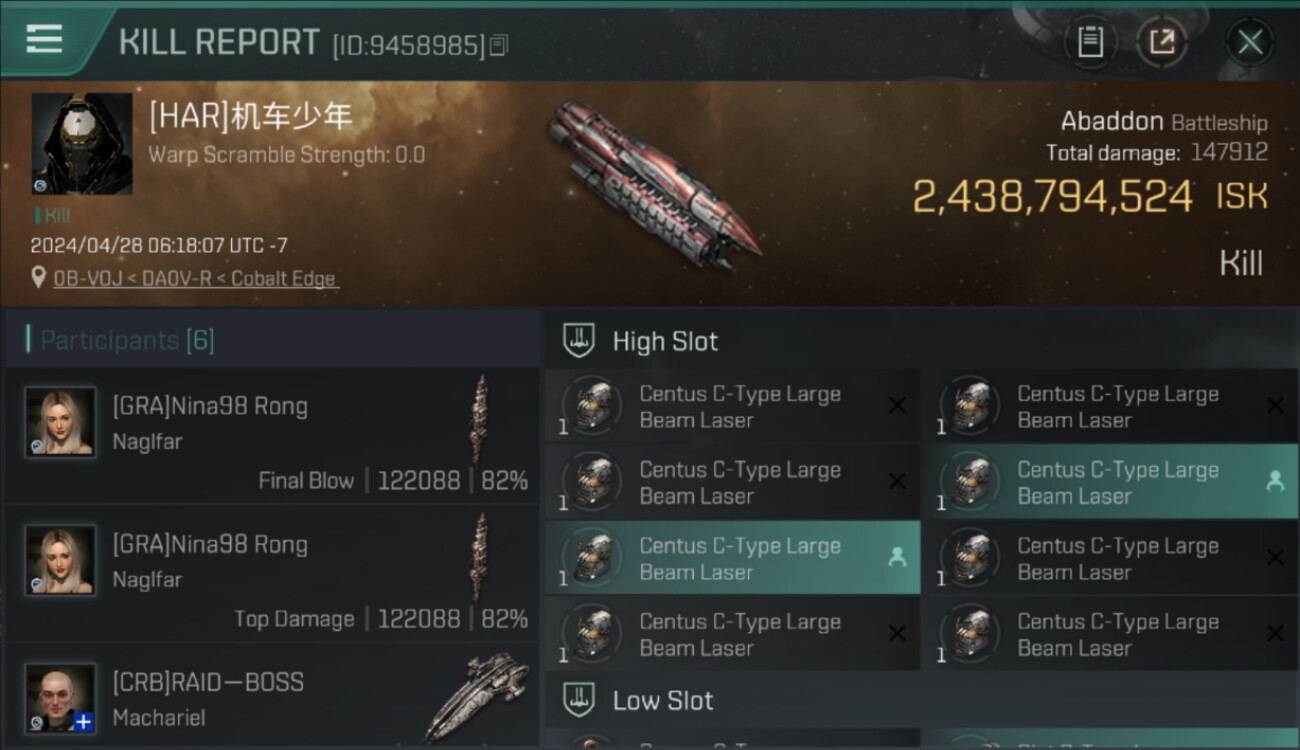Image resolution: width=1300 pixels, height=750 pixels.
Task: Click the RAID-BOSS pilot portrait
Action: click(x=61, y=698)
